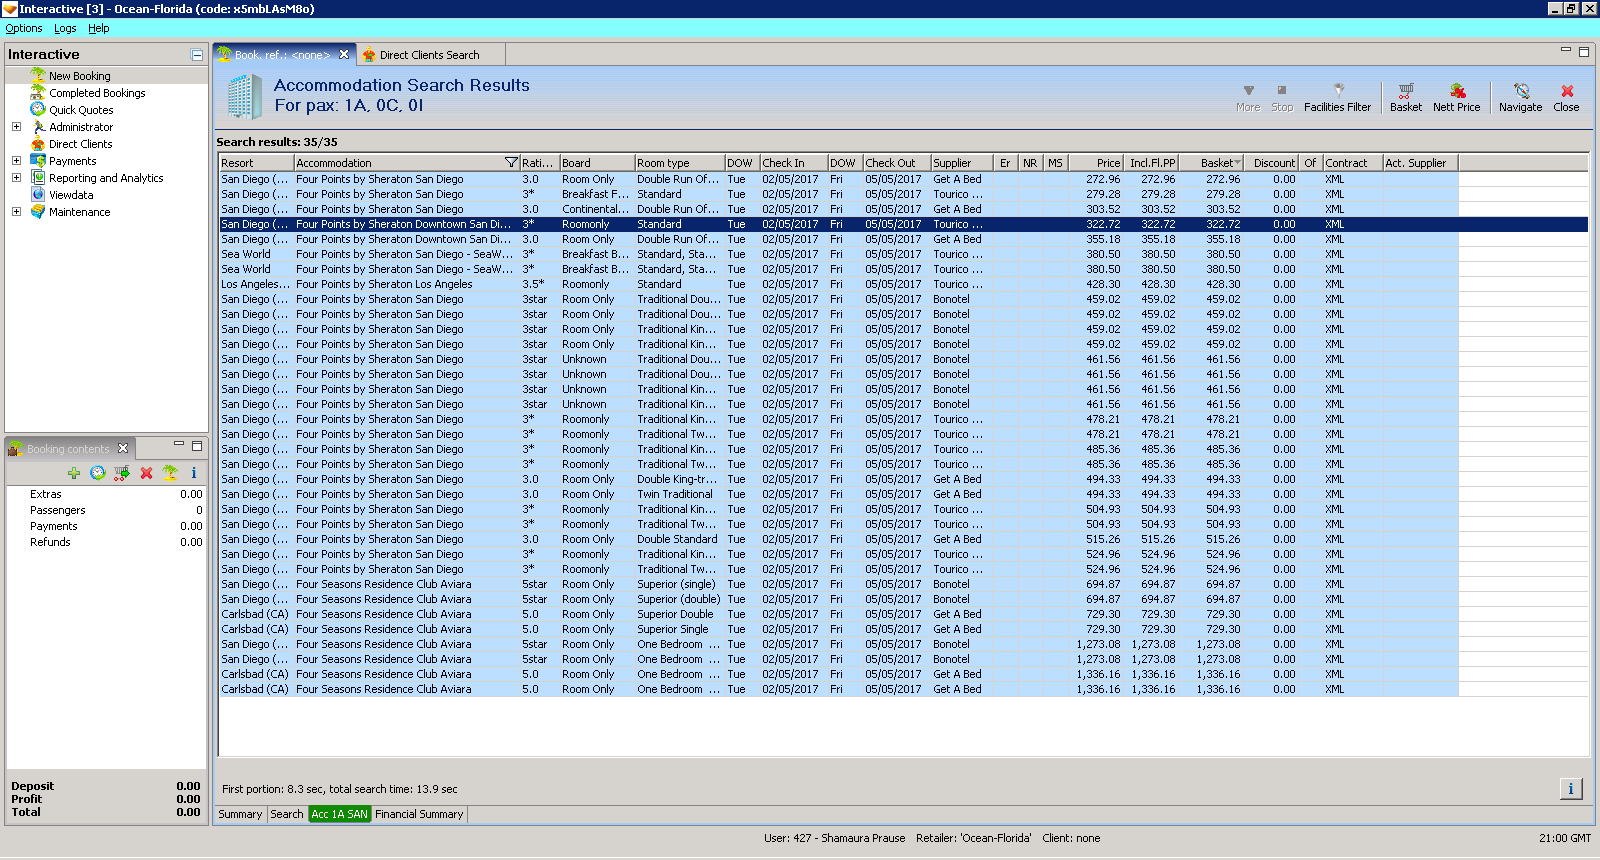Screen dimensions: 1600x860
Task: Sort by the Resort column header
Action: point(256,163)
